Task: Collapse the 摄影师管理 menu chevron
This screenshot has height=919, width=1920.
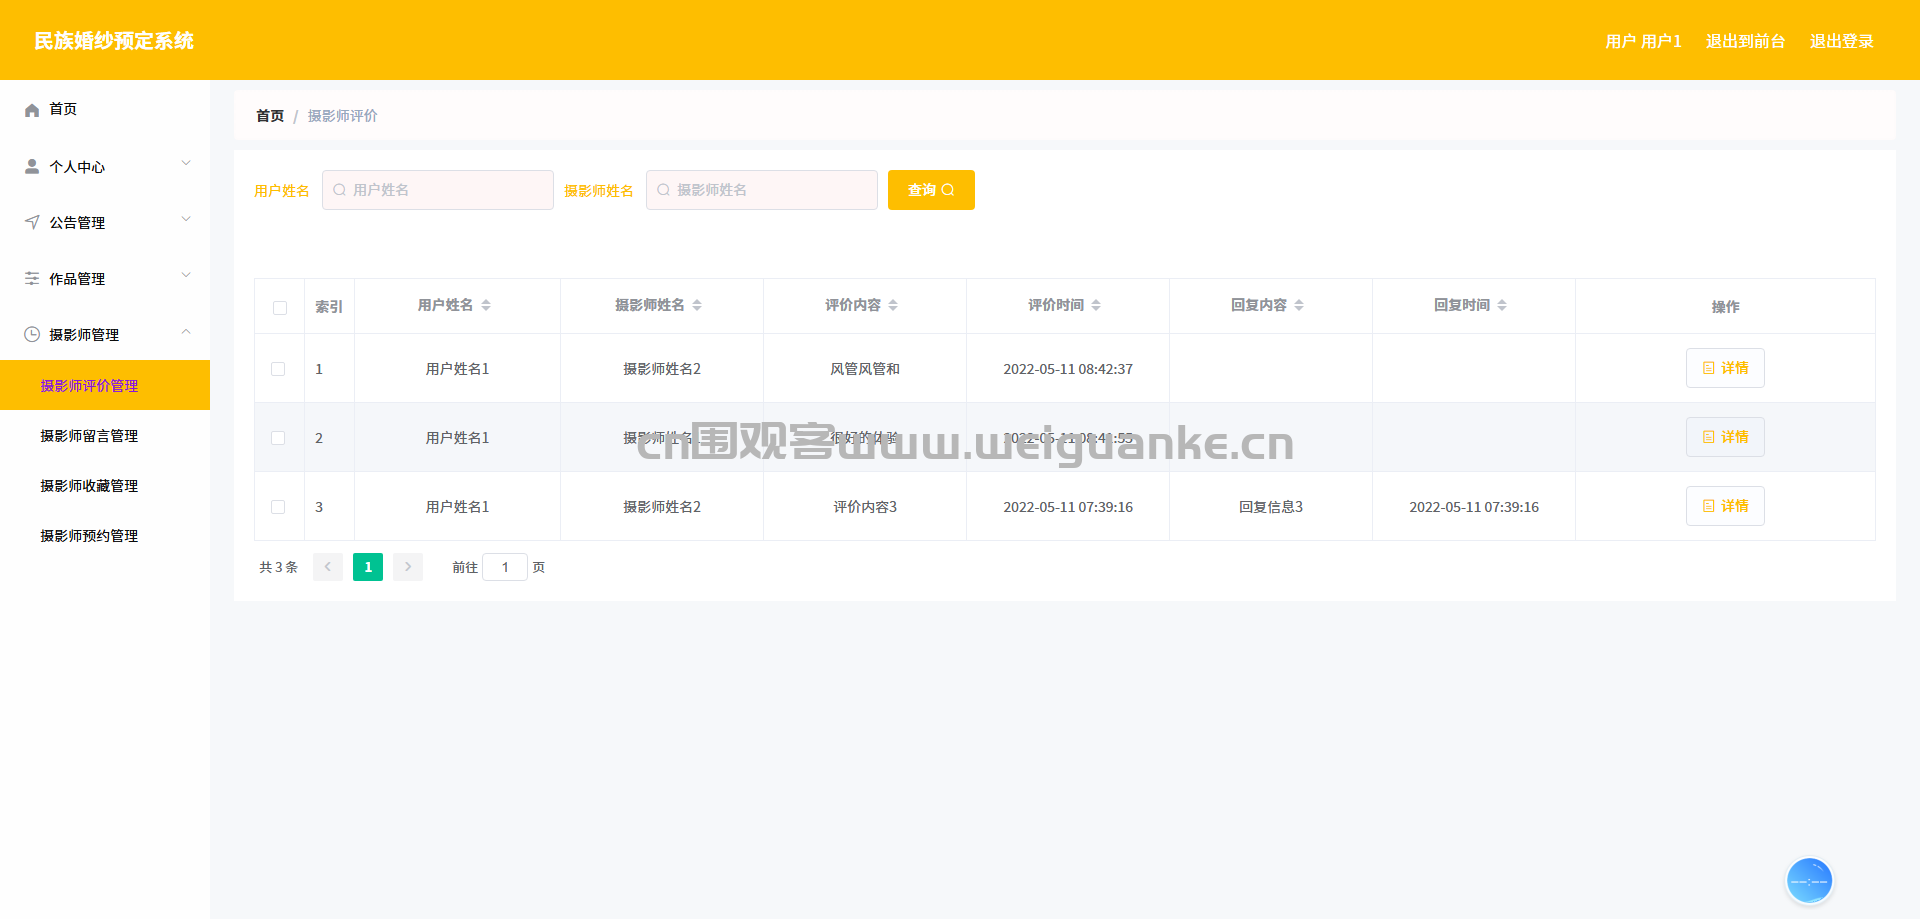Action: pyautogui.click(x=186, y=331)
